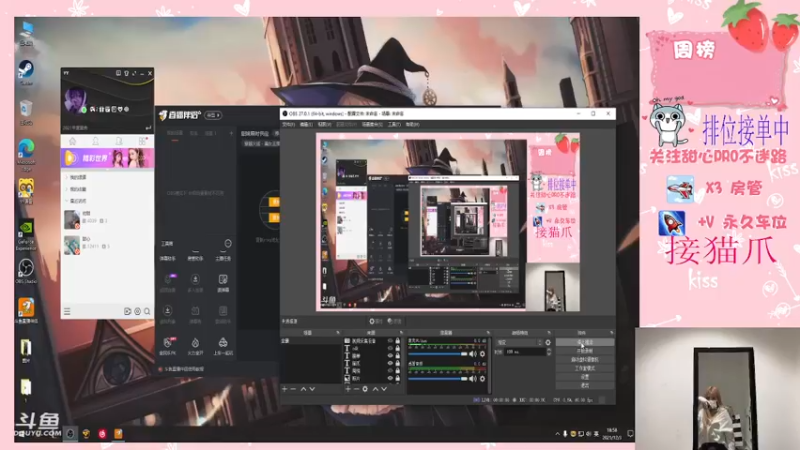Click the highlighted streaming button in OBS controls
The width and height of the screenshot is (800, 450).
(x=585, y=342)
